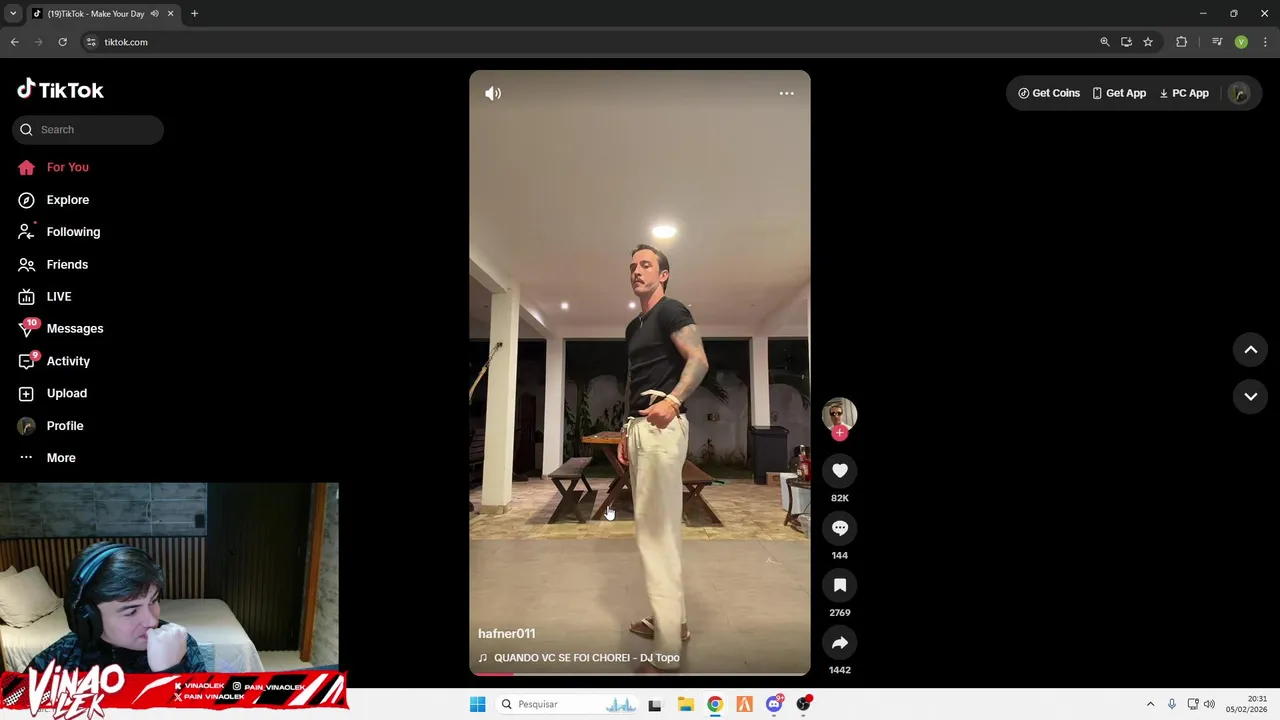The width and height of the screenshot is (1280, 720).
Task: Mute the tab with its audio icon
Action: click(154, 14)
